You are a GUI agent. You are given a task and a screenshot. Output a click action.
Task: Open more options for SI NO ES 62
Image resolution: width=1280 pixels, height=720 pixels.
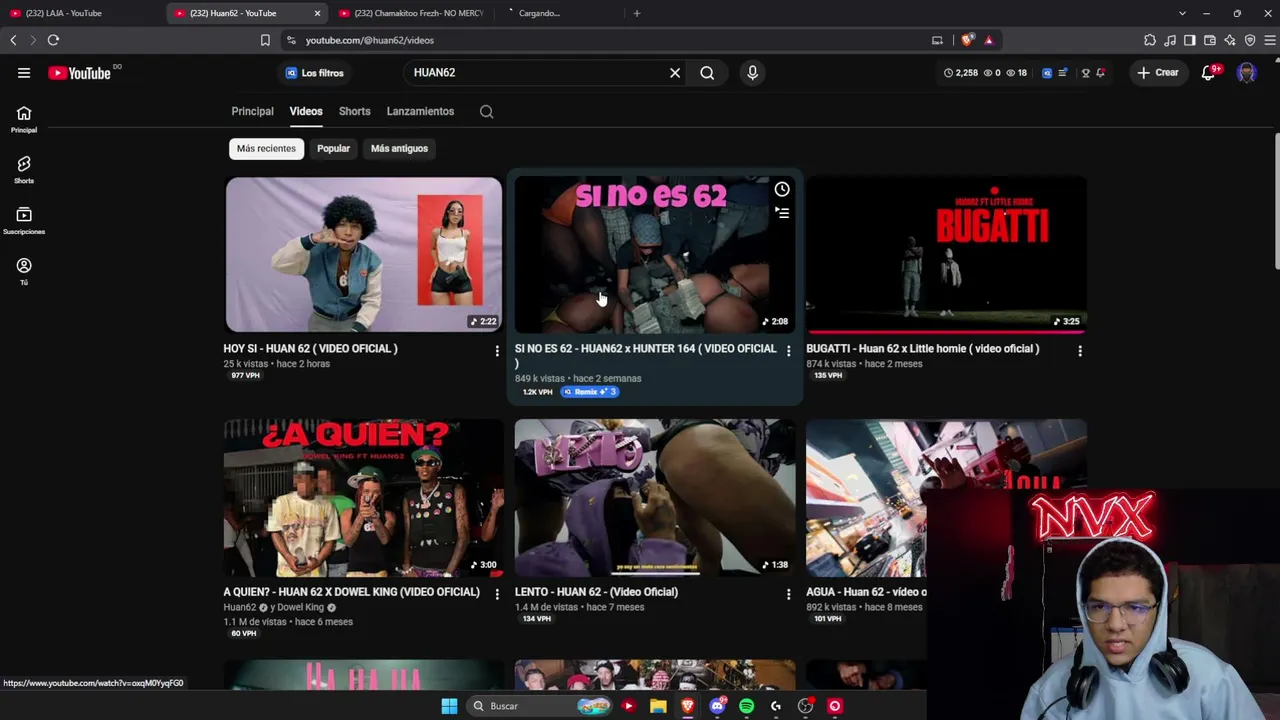[788, 350]
